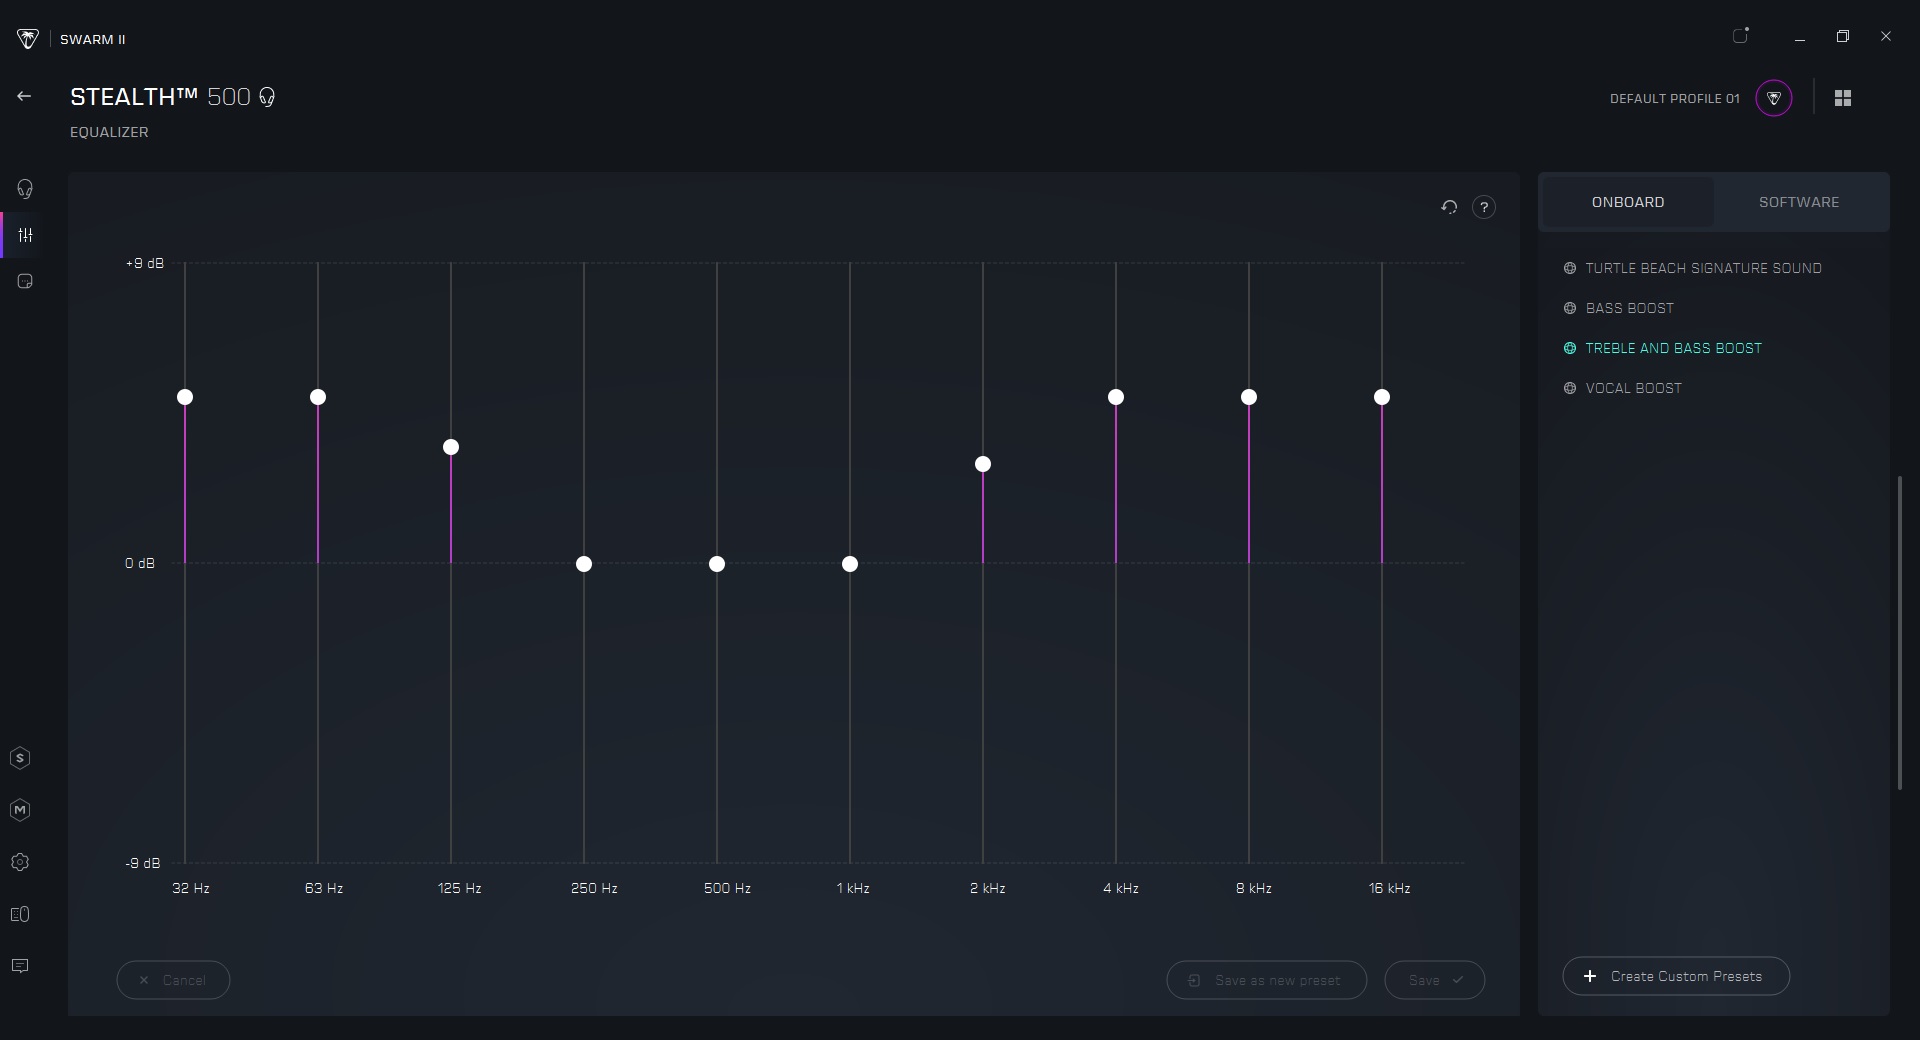Open the grid dashboard icon

tap(1843, 98)
